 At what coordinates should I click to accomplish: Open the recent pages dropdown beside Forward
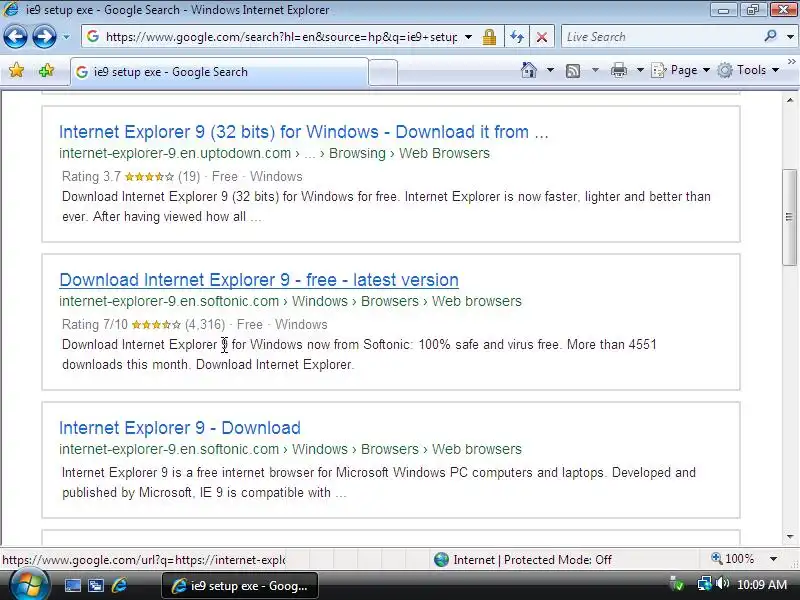coord(66,37)
